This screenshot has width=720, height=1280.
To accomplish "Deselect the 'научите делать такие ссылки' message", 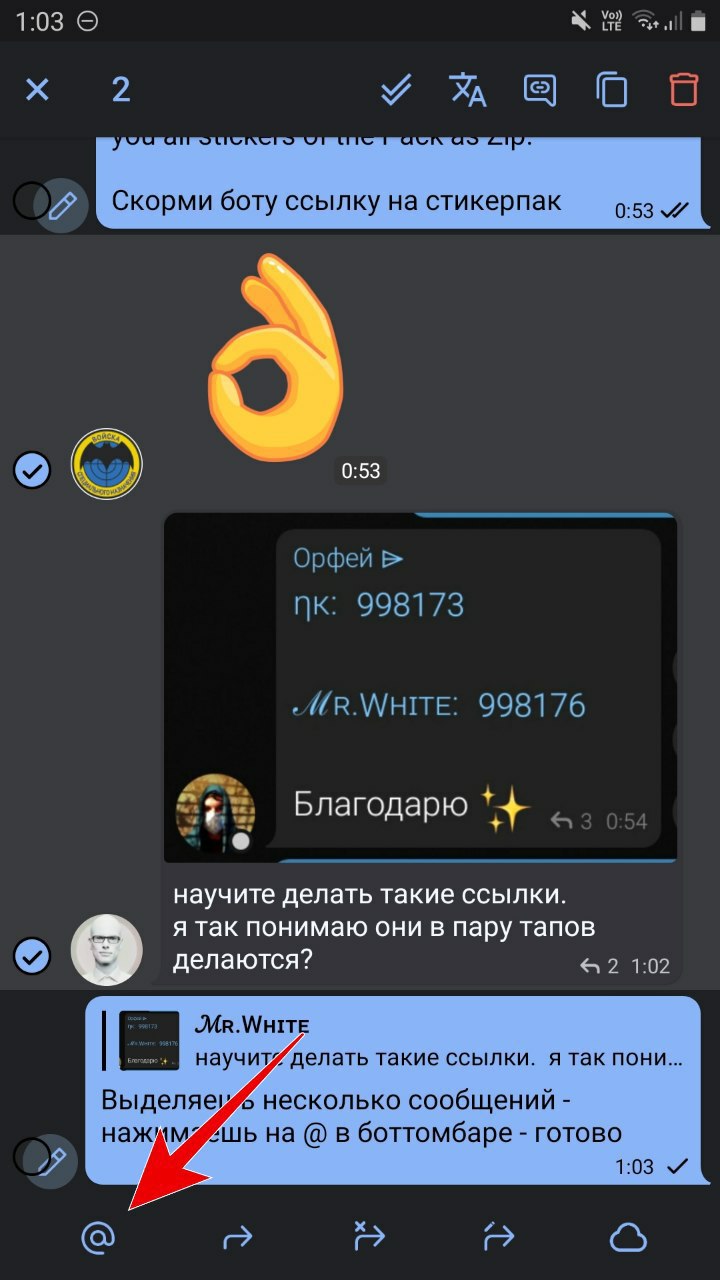I will pos(32,956).
